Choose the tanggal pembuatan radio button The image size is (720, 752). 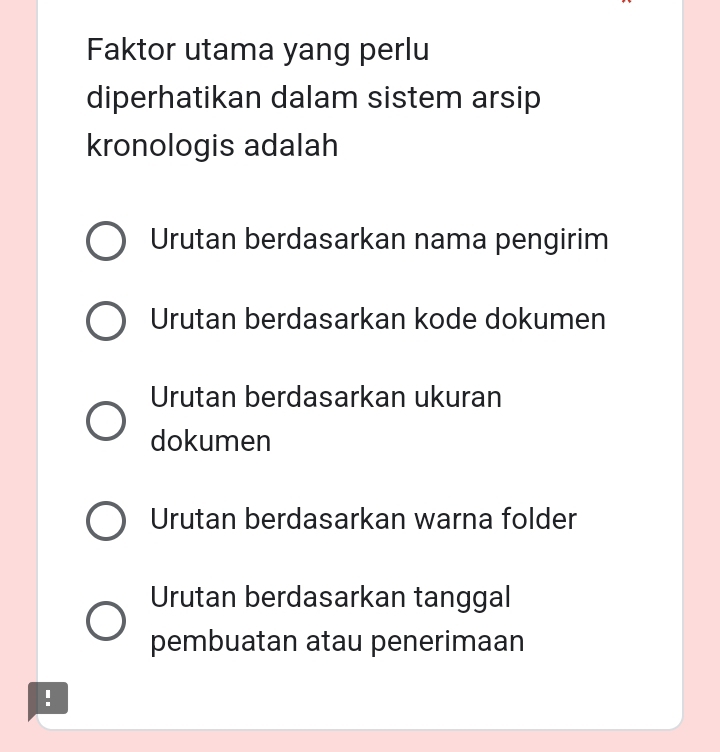(106, 621)
